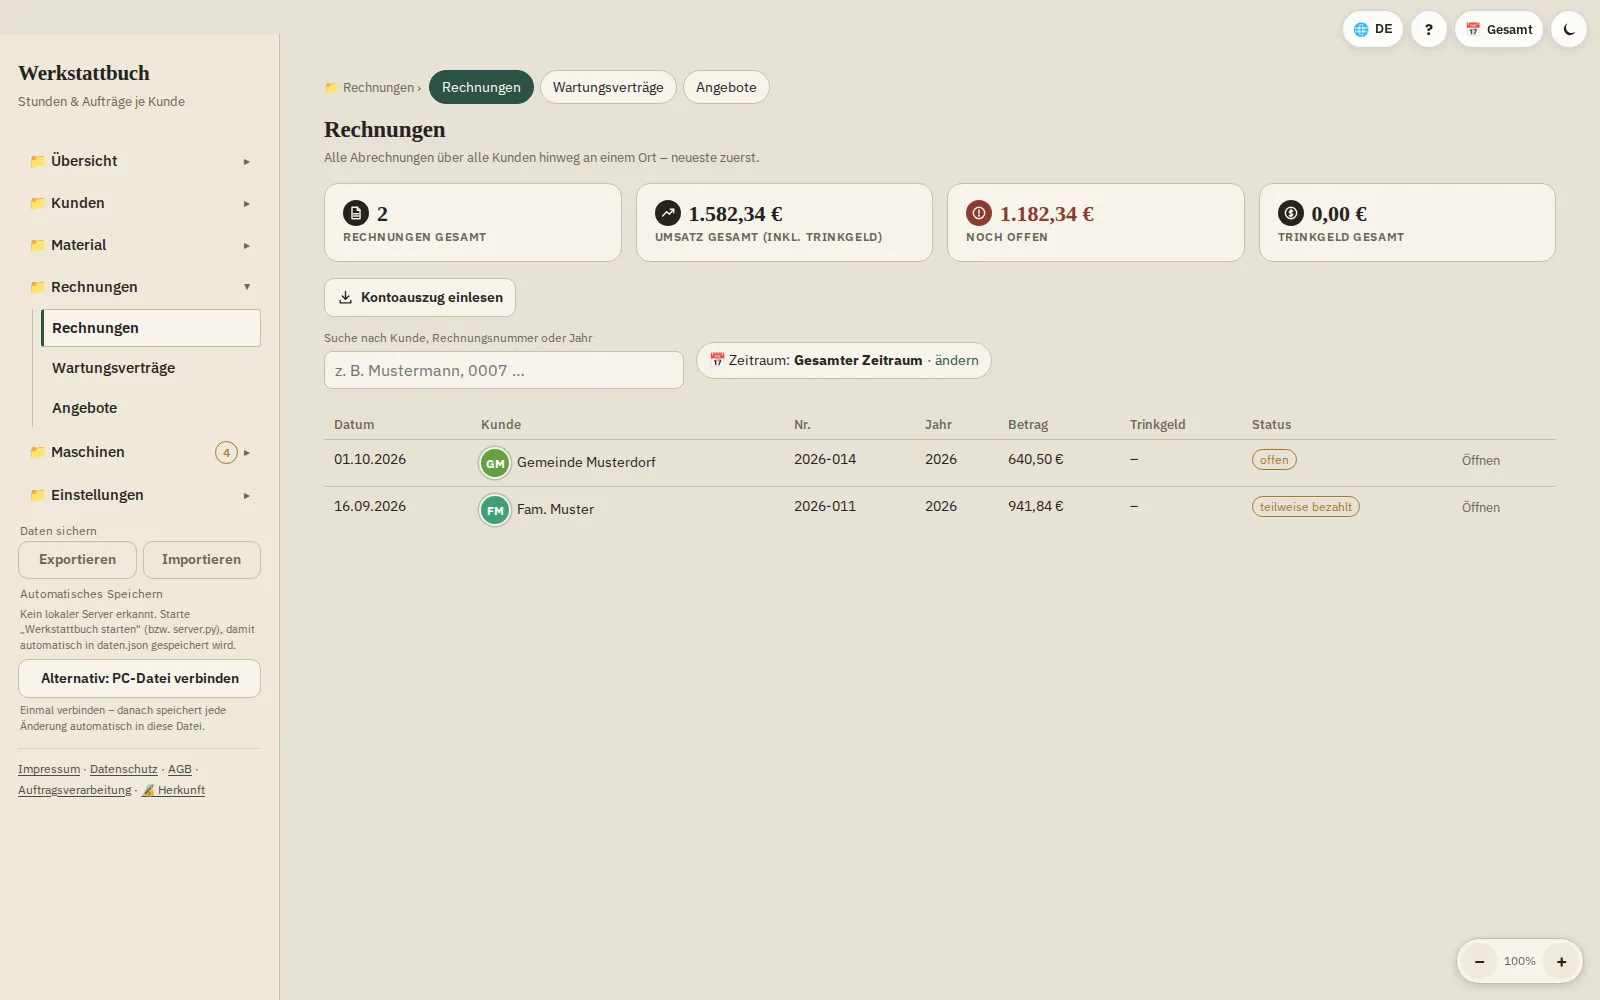
Task: Click the folder icon next to Maschinen
Action: click(x=37, y=452)
